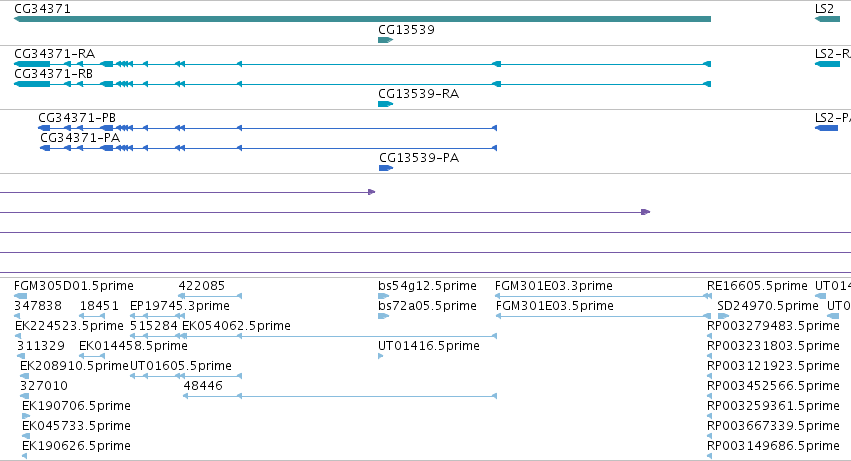The height and width of the screenshot is (461, 851).
Task: Select EST bs54g12.5prime label
Action: pyautogui.click(x=428, y=286)
